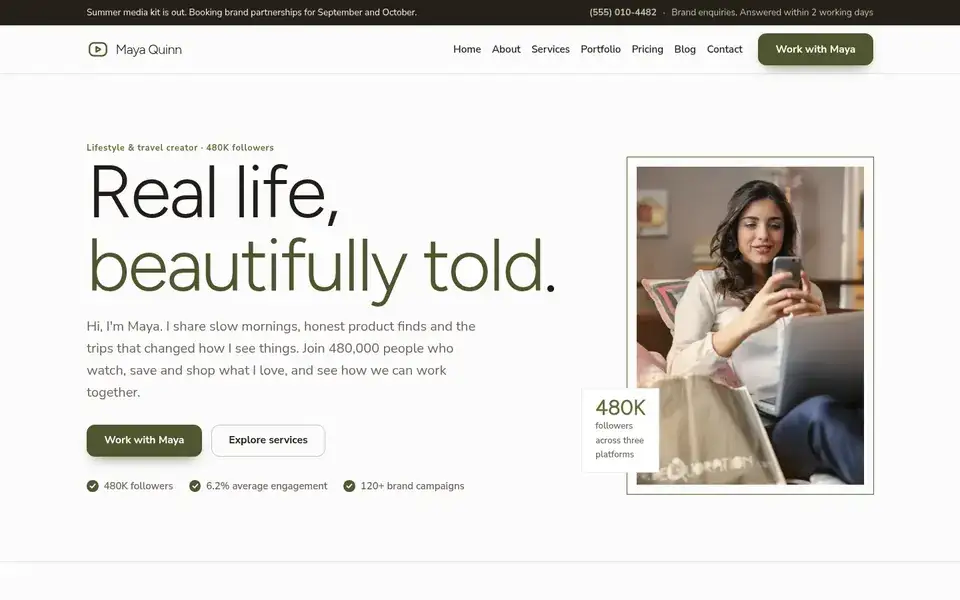
Task: Click the 480K followers stat text
Action: 138,486
